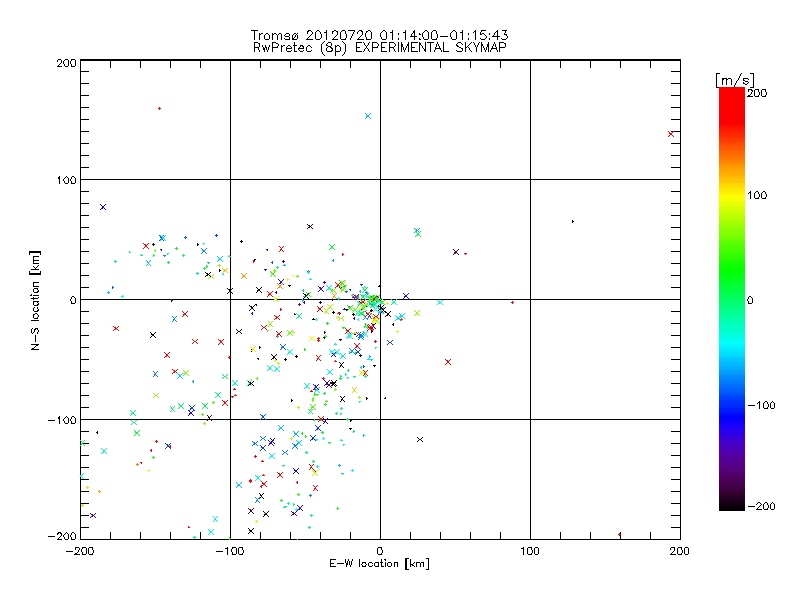
Task: Click the x-axis tick label '100'
Action: [x=530, y=551]
